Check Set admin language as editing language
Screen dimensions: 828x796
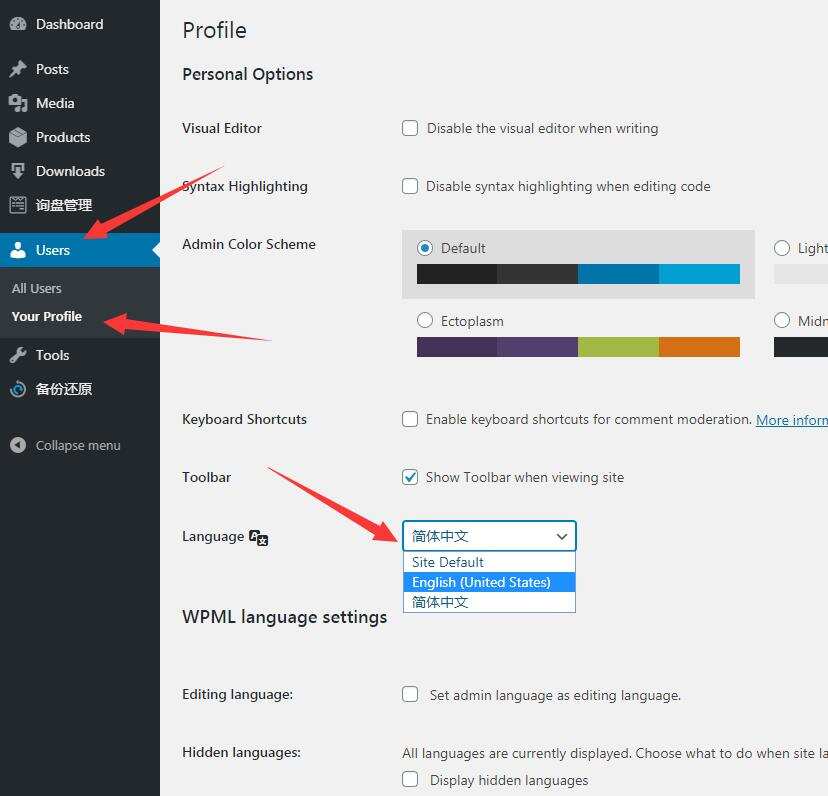(x=410, y=694)
